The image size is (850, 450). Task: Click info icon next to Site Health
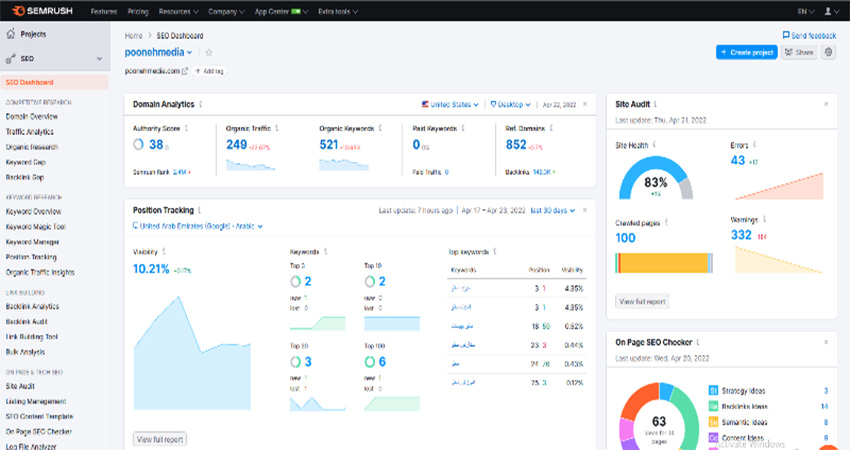(x=654, y=145)
